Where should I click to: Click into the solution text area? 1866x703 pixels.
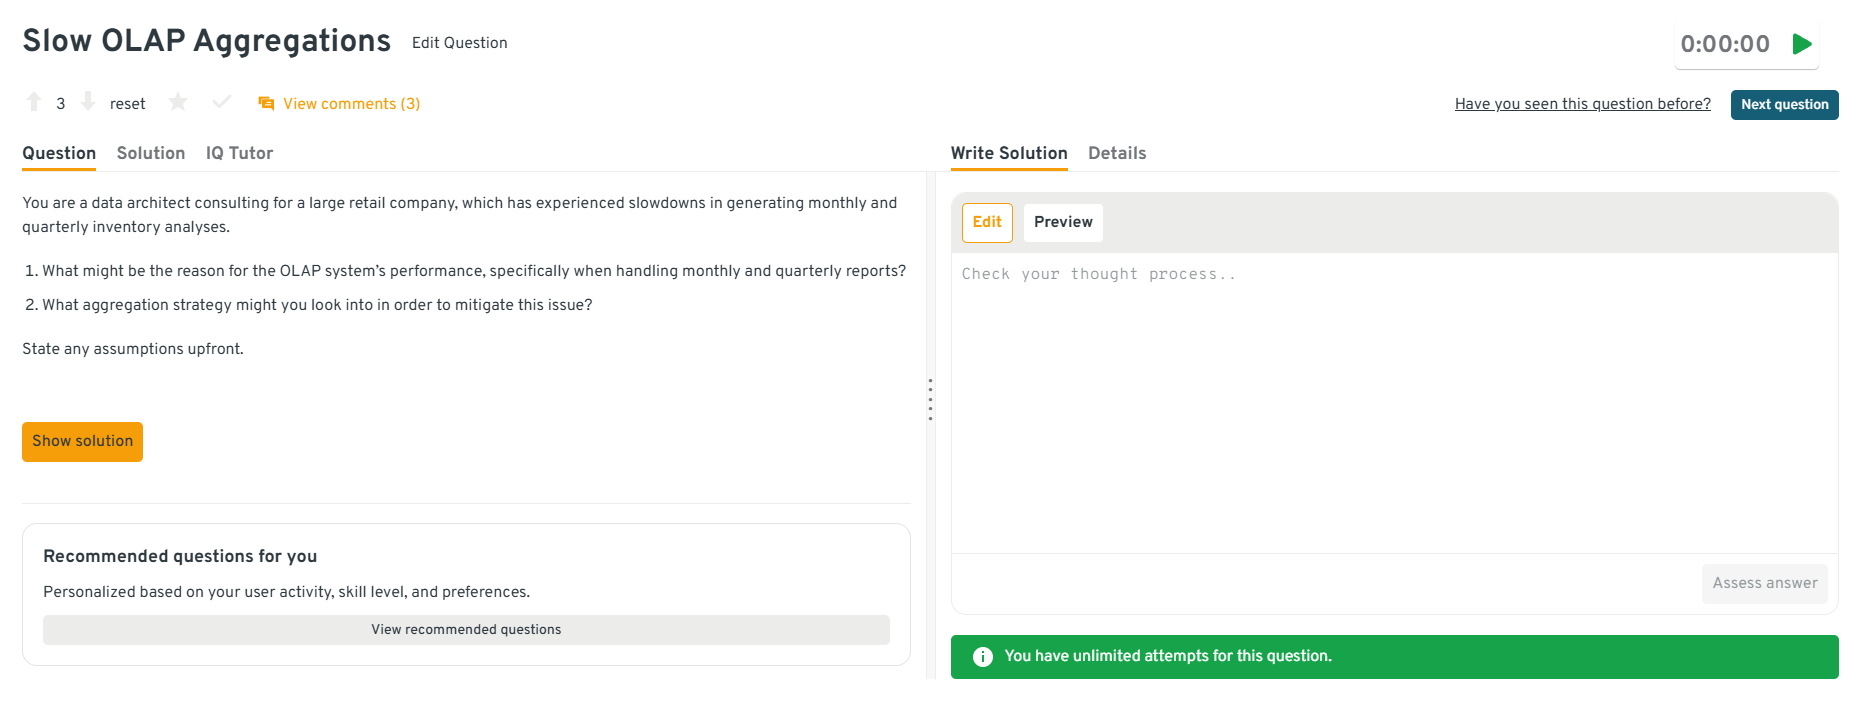click(1394, 400)
